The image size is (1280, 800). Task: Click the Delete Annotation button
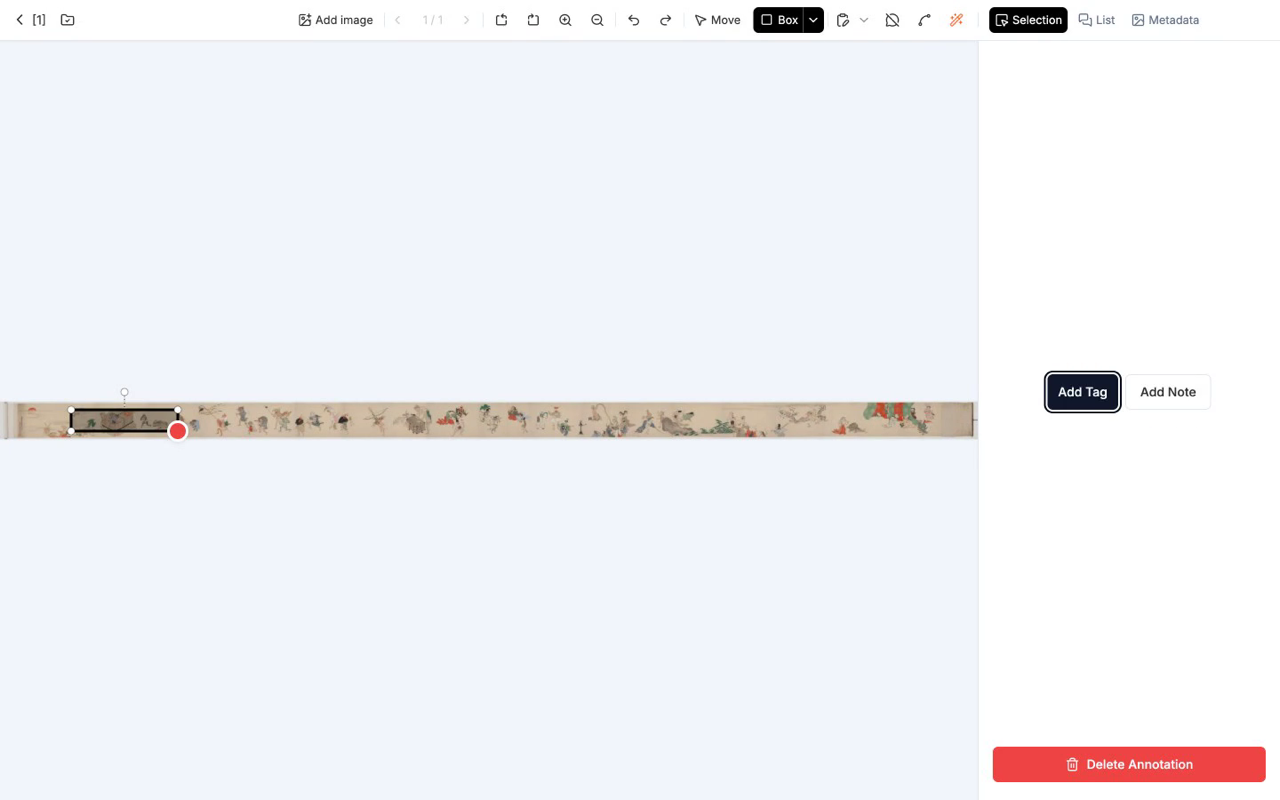(1129, 764)
